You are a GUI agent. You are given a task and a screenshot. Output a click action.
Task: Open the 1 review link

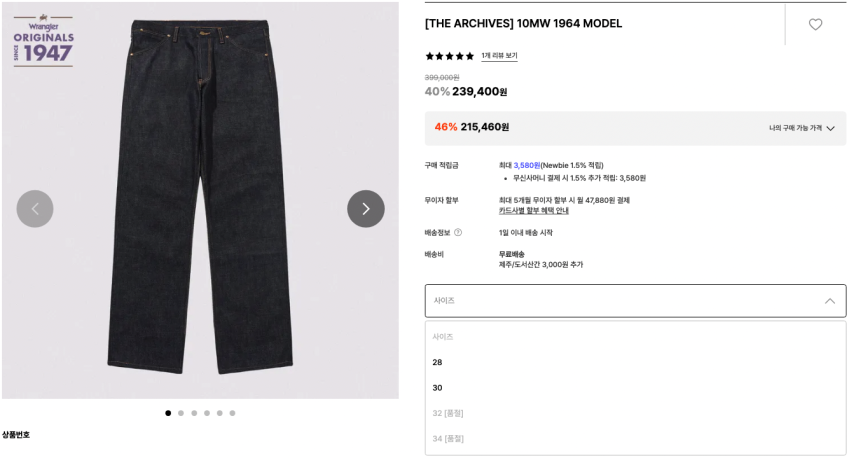pos(499,56)
